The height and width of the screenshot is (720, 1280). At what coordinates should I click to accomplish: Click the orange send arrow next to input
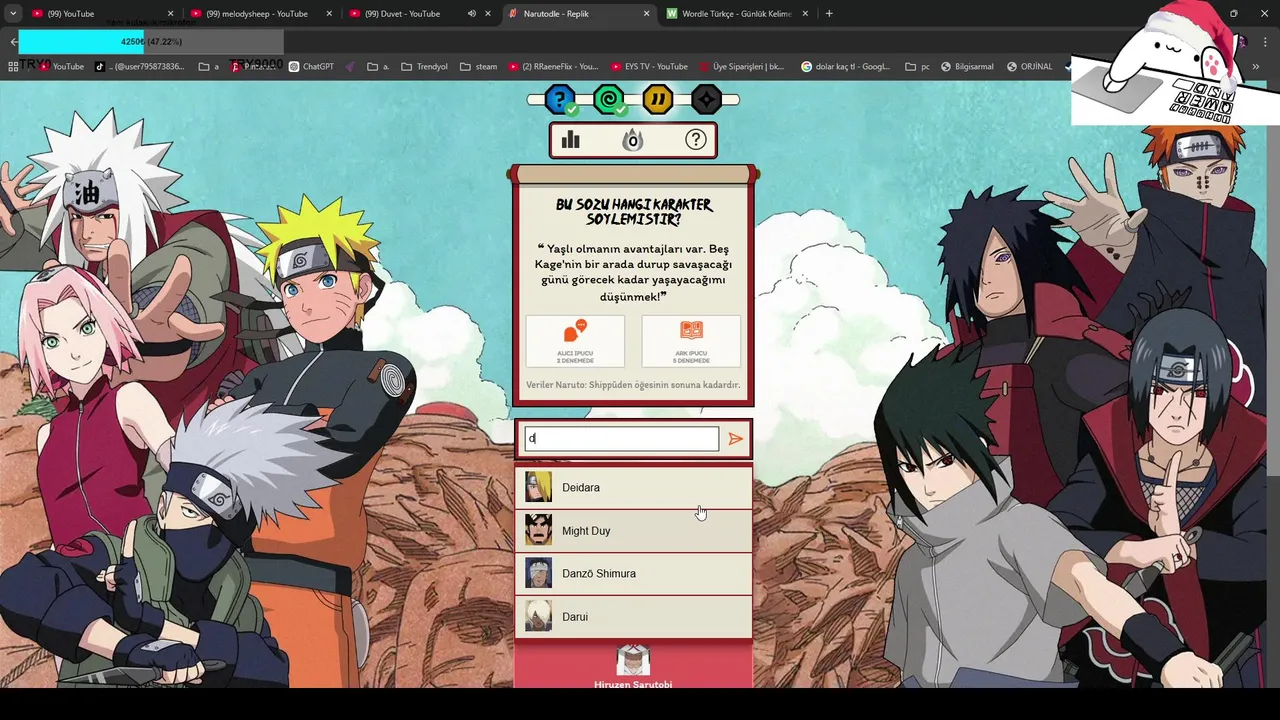point(736,438)
